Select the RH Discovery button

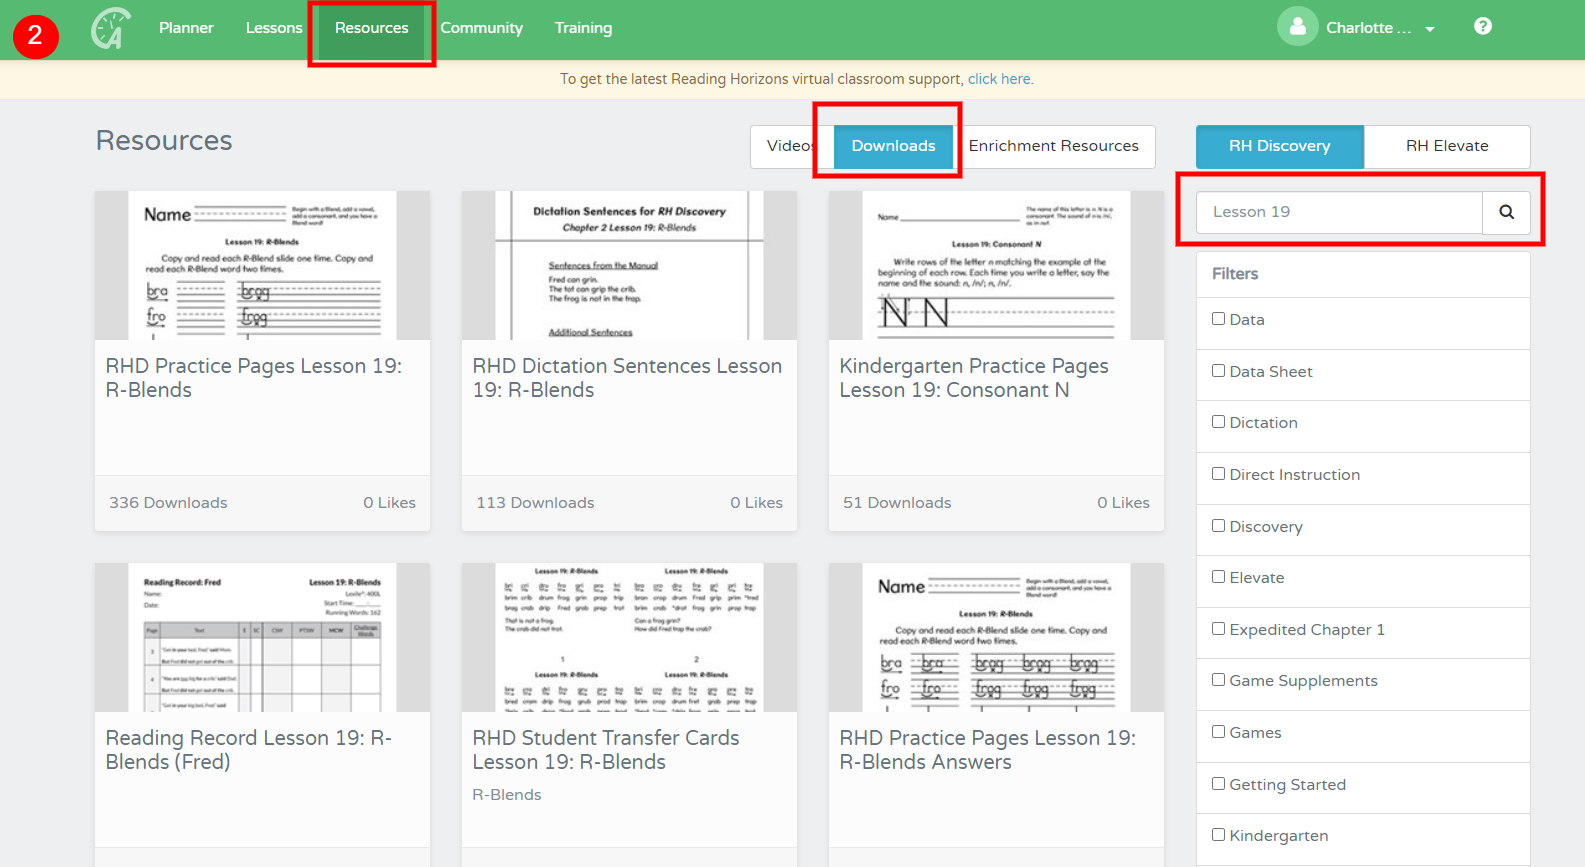1279,146
